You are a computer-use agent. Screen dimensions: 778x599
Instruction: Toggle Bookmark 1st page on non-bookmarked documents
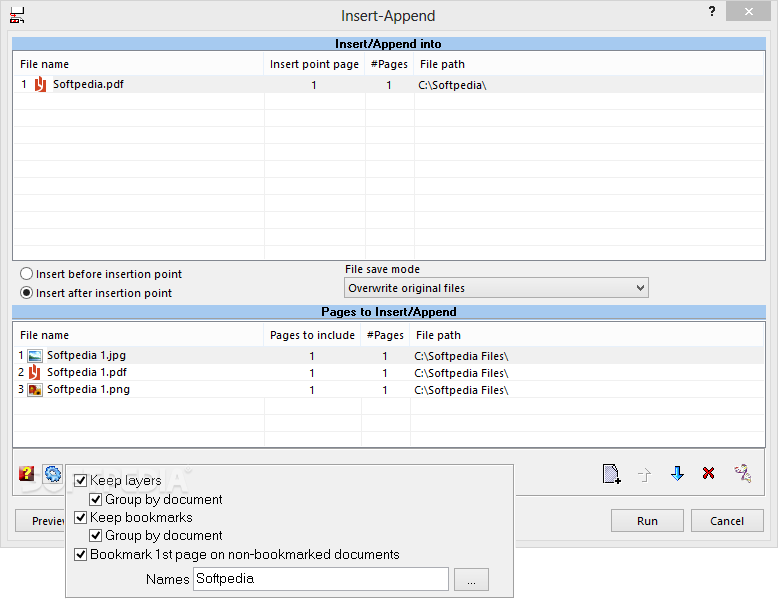click(80, 554)
